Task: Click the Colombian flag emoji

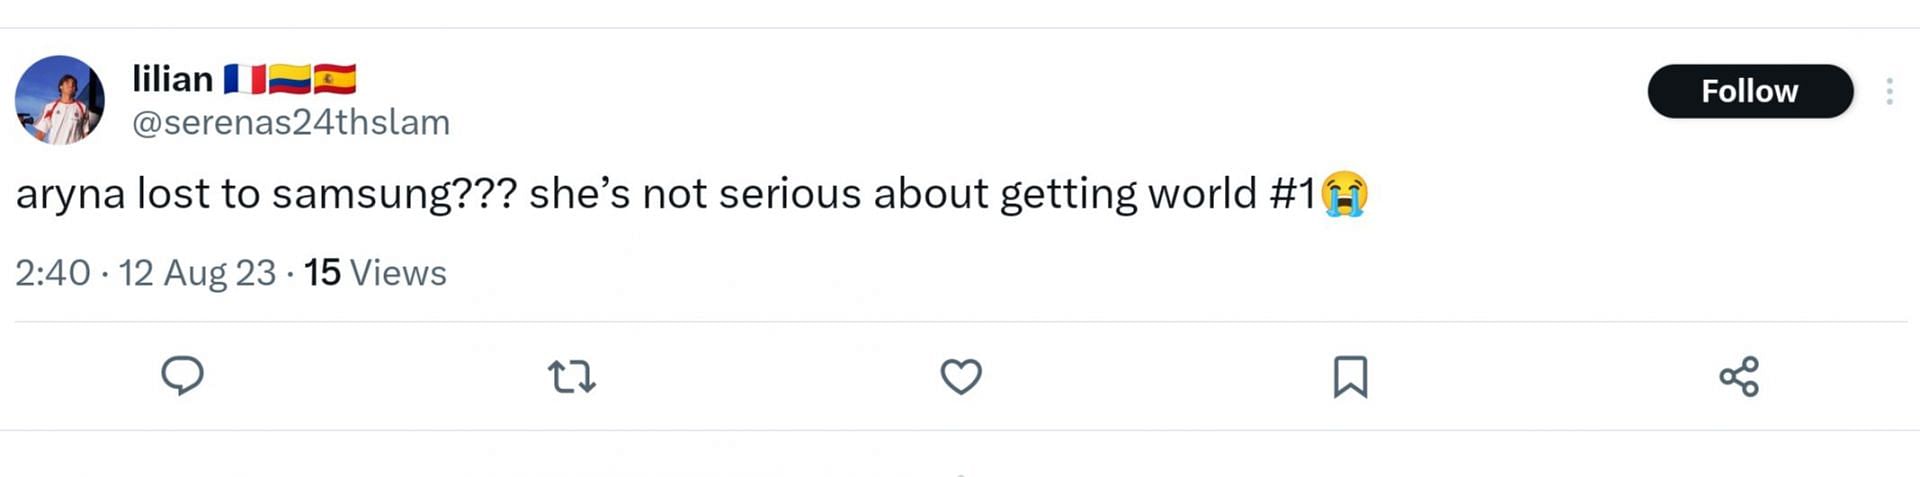Action: click(x=289, y=79)
